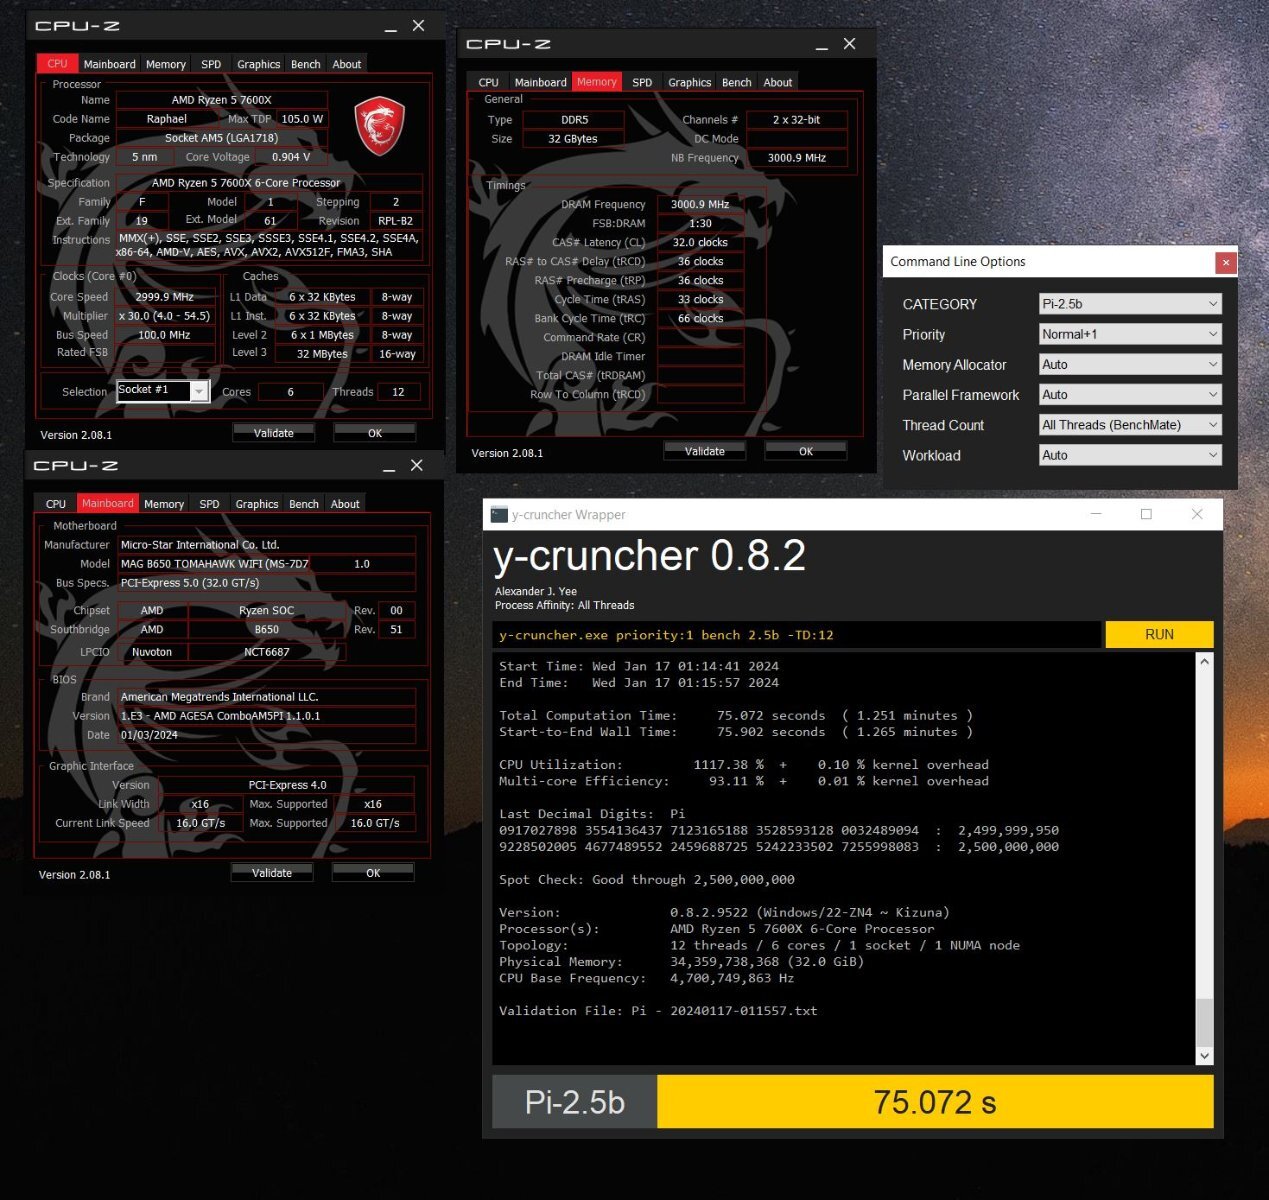
Task: Click the Nuvoton LPCIO field
Action: click(152, 652)
